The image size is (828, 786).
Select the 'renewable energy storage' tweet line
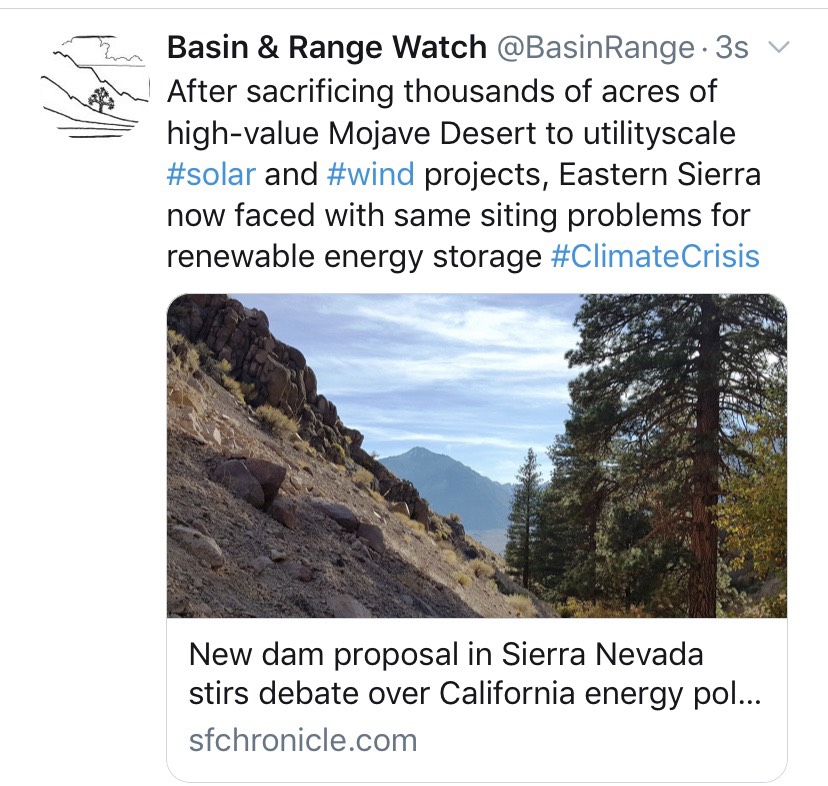354,257
